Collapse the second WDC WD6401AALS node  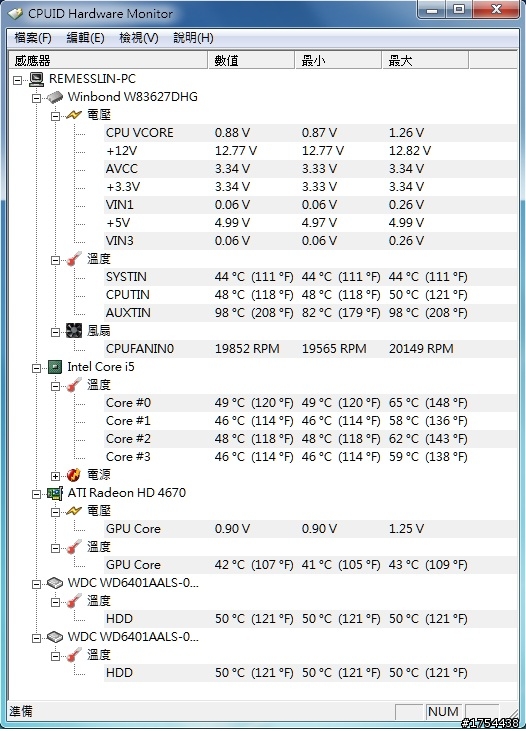click(x=36, y=638)
